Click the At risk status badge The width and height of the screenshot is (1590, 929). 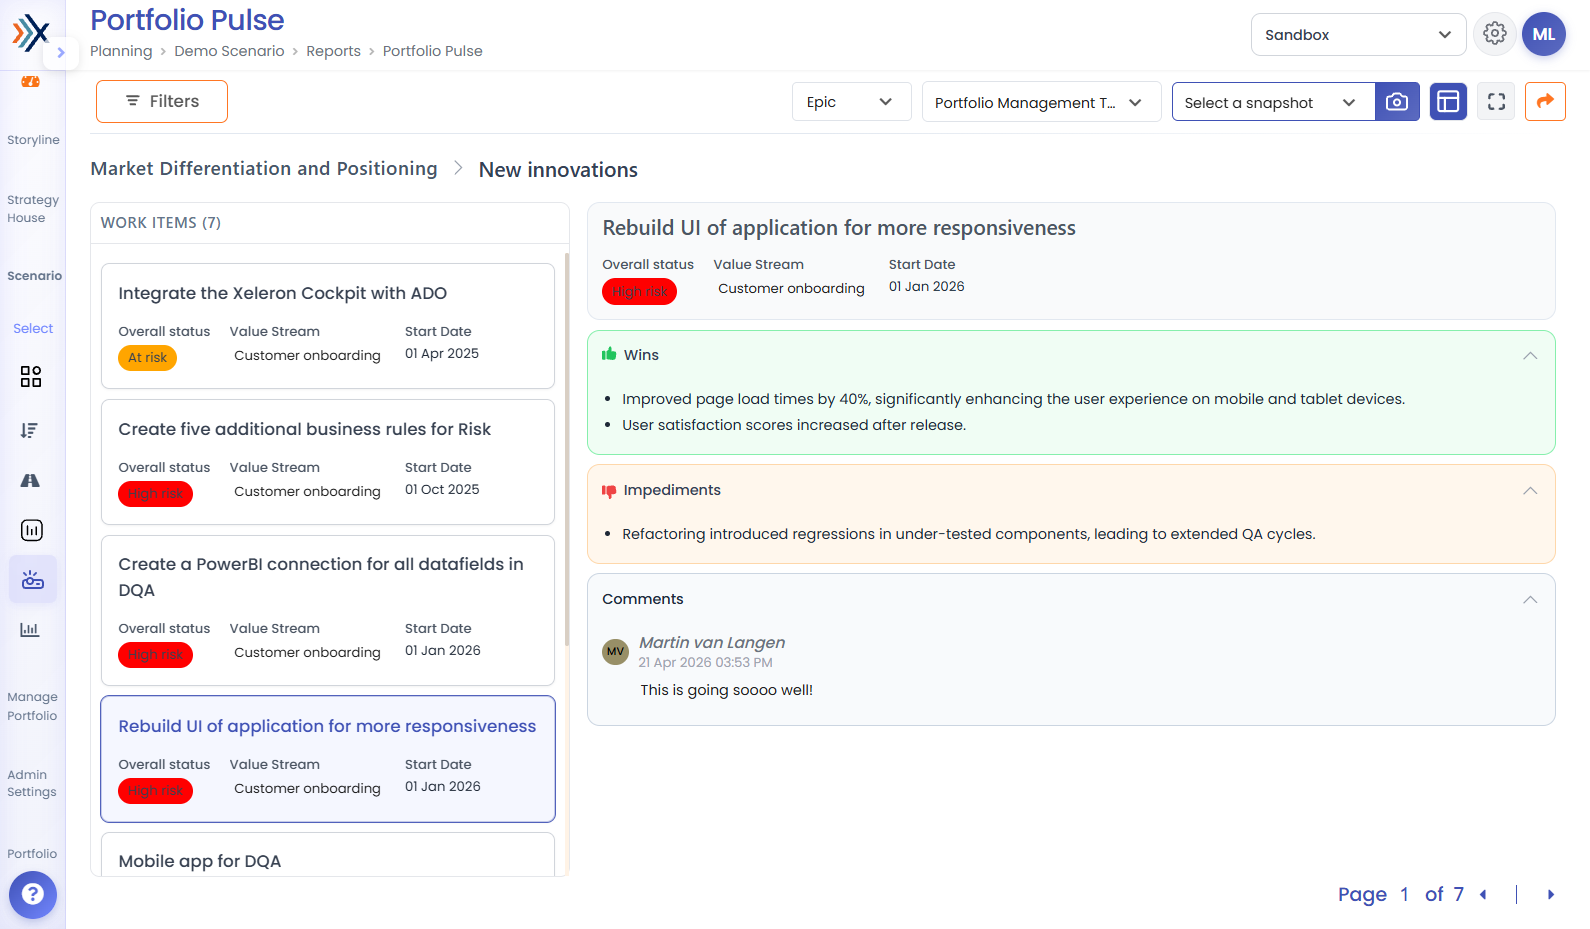pos(147,358)
